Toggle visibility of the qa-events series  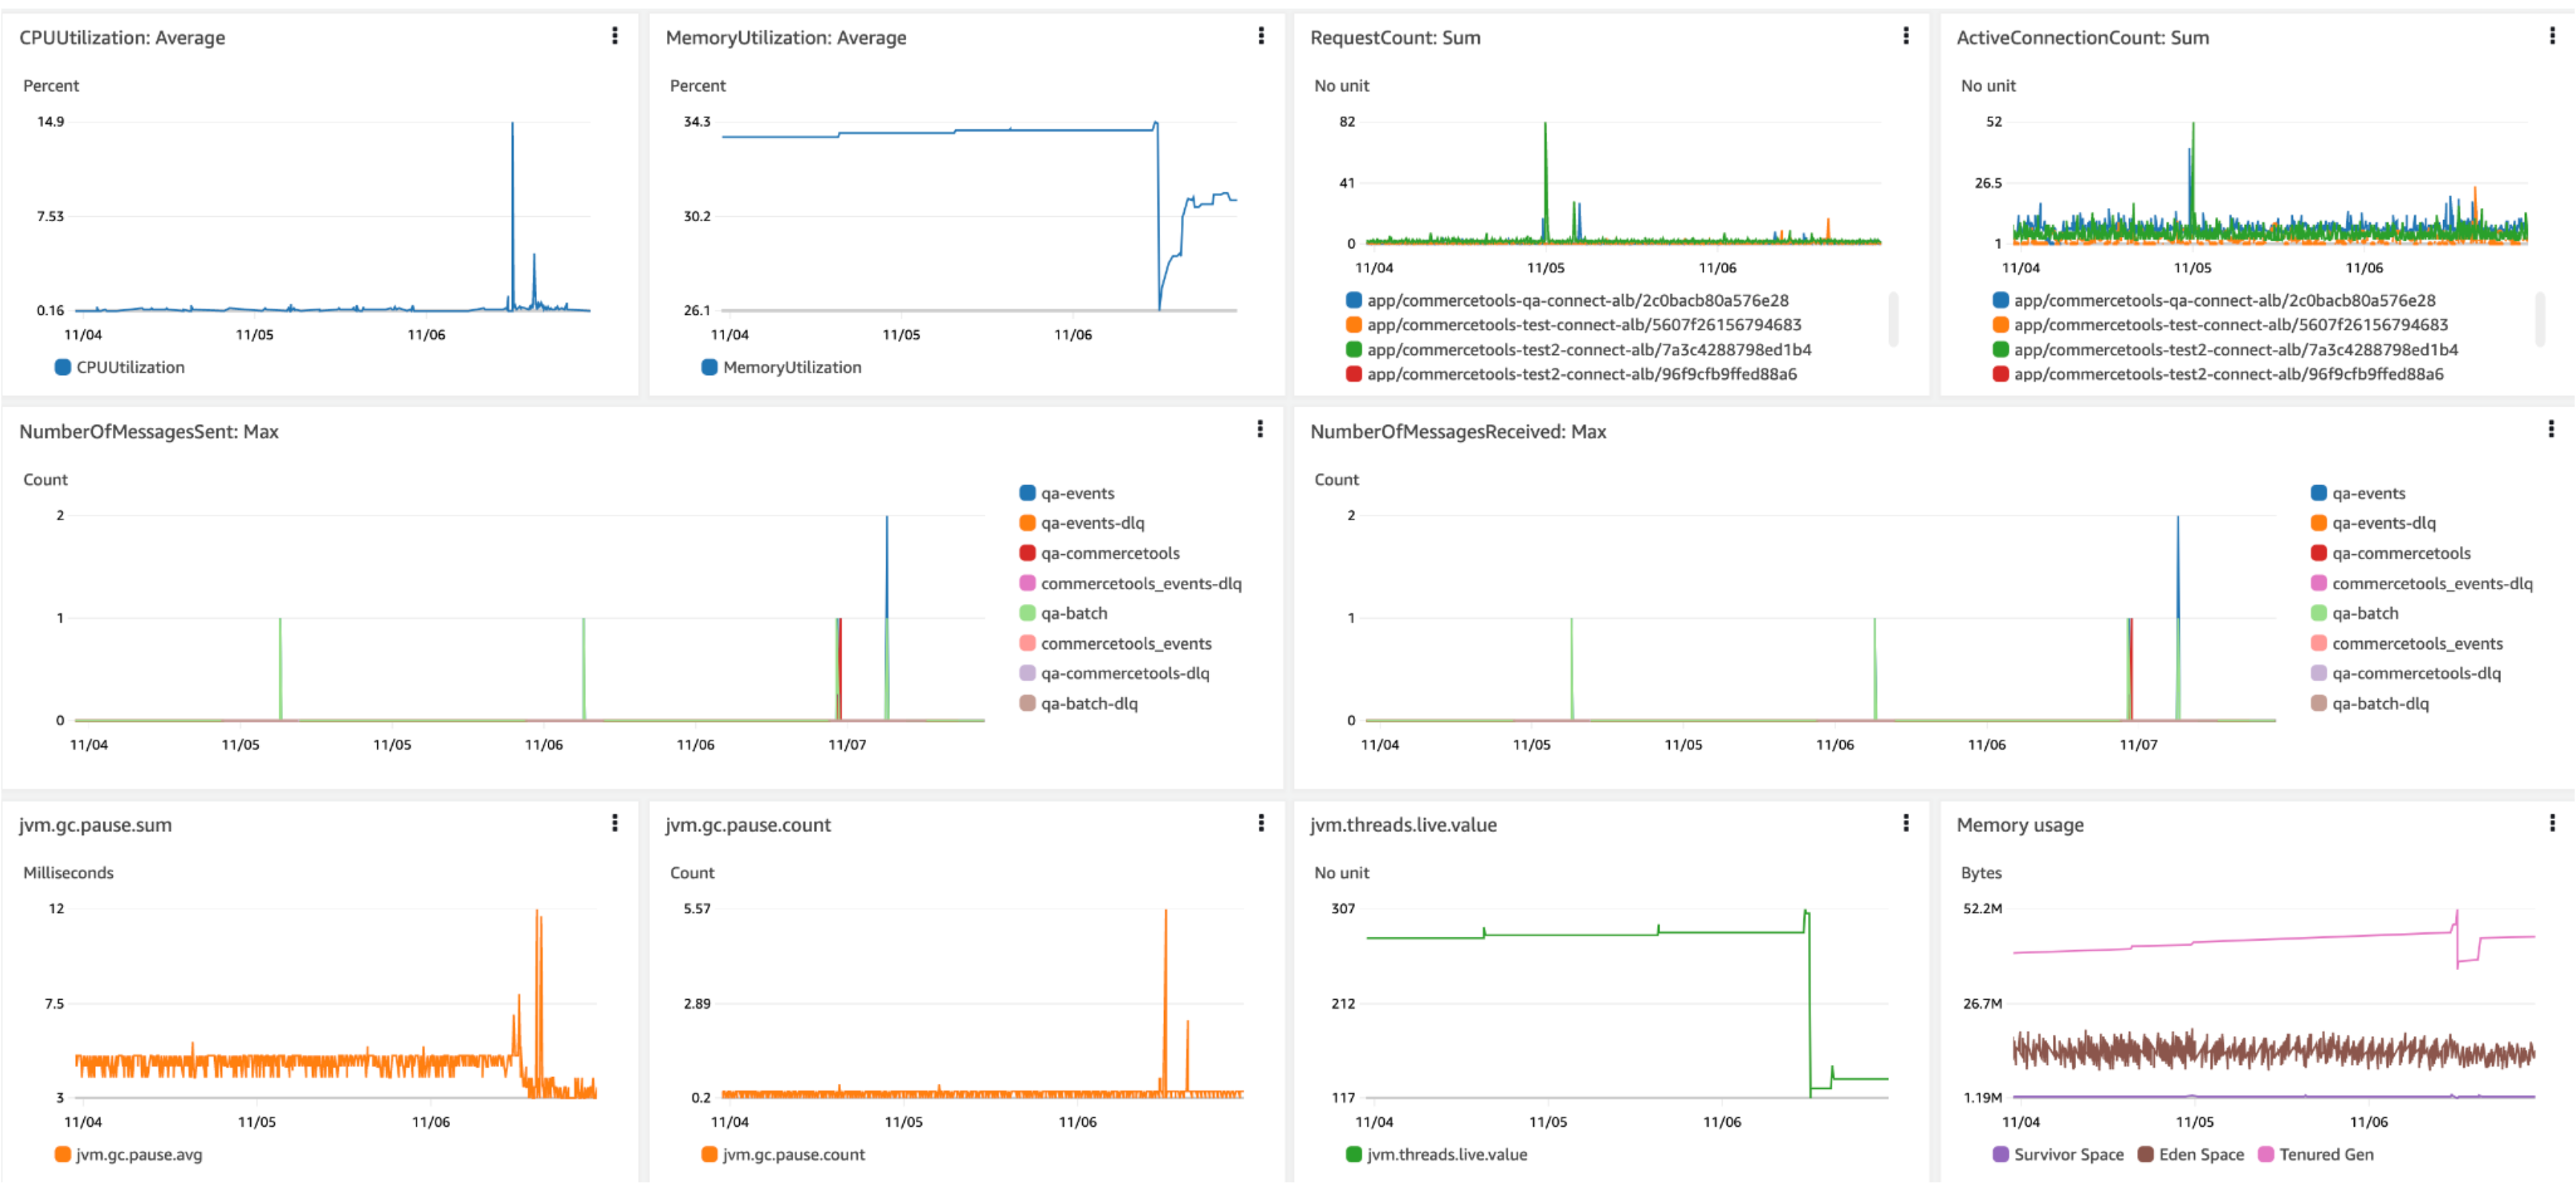1078,492
